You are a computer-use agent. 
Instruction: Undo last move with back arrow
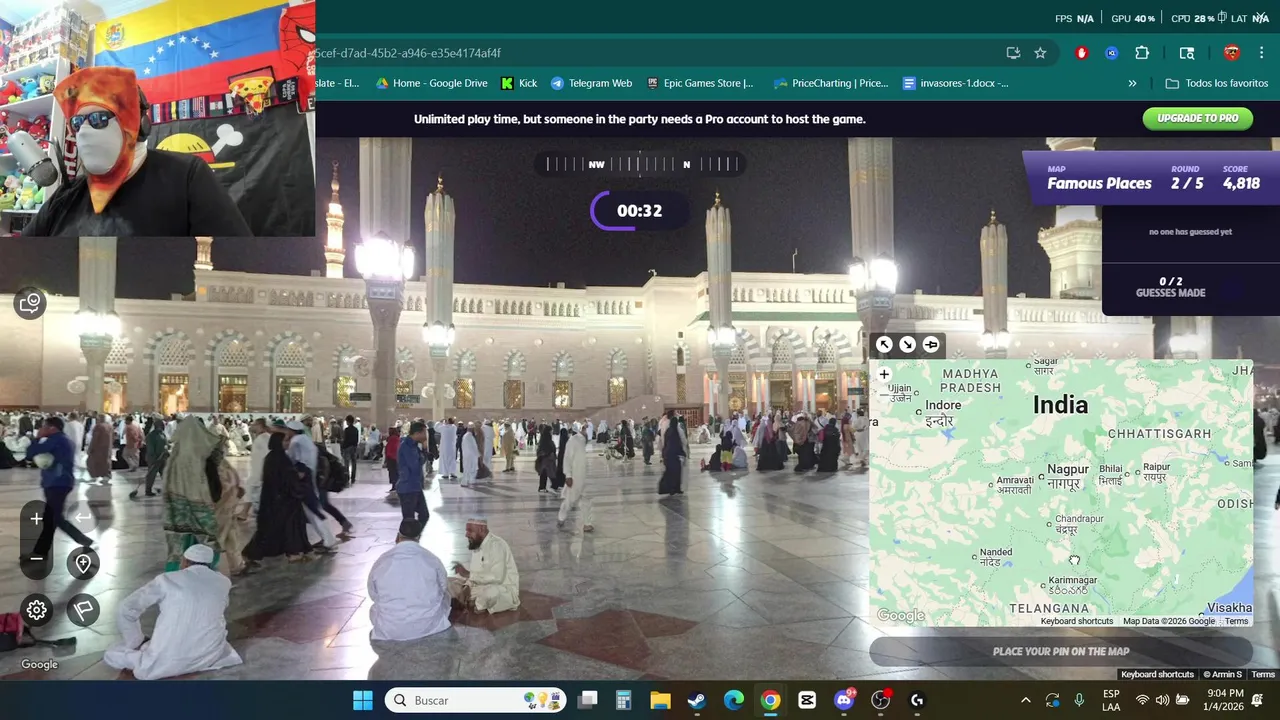pyautogui.click(x=83, y=518)
